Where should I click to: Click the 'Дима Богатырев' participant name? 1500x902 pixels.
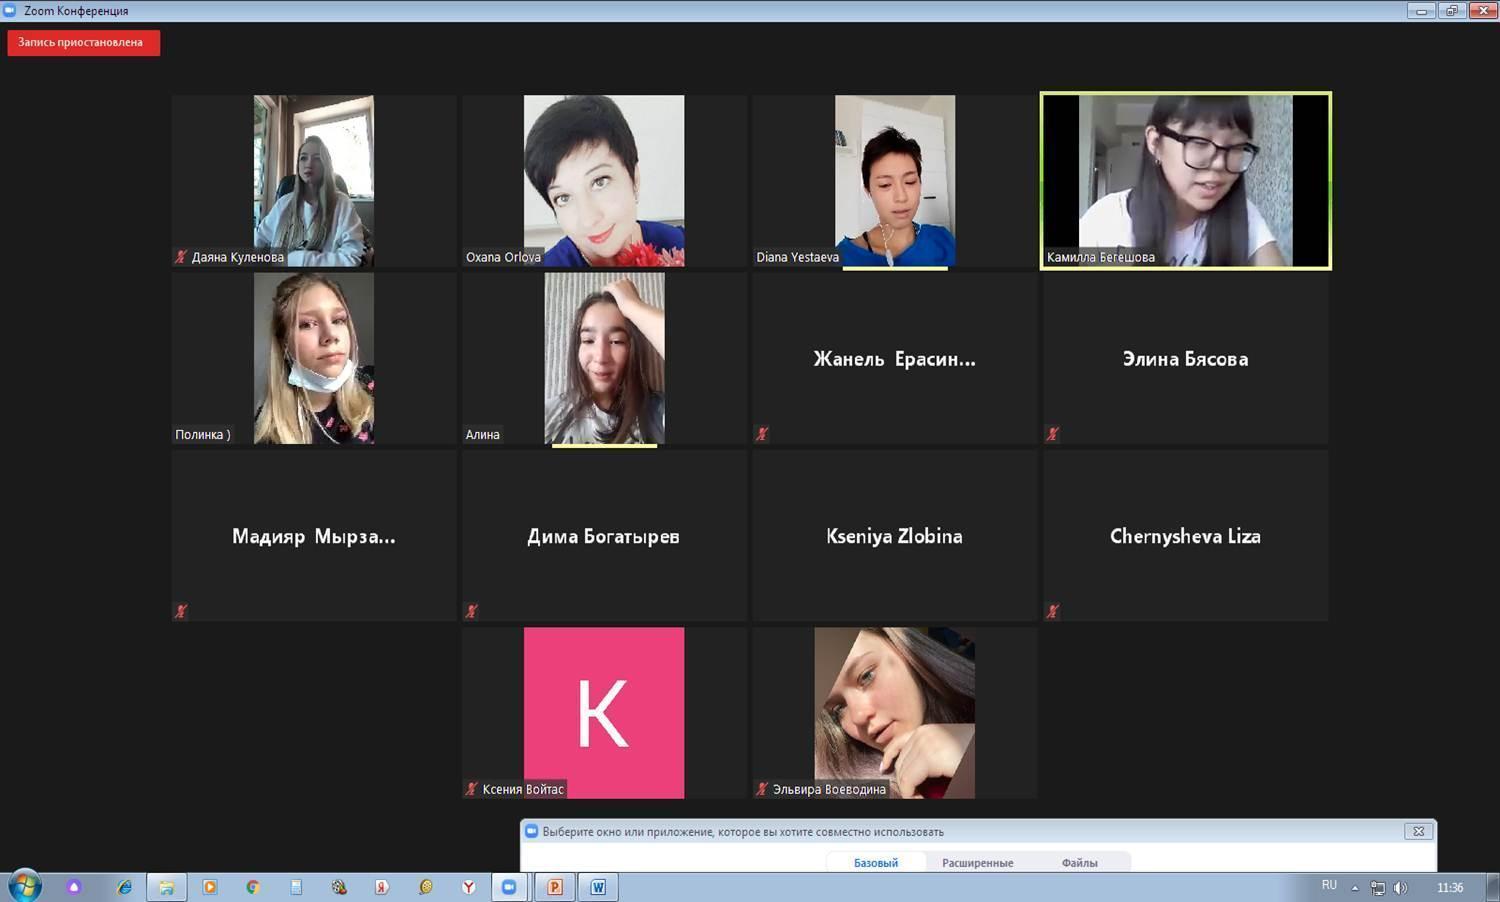(604, 536)
